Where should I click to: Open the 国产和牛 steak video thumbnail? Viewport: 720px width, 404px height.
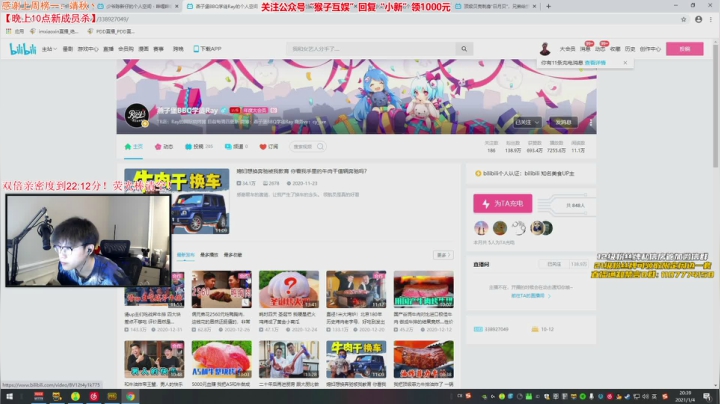[424, 289]
